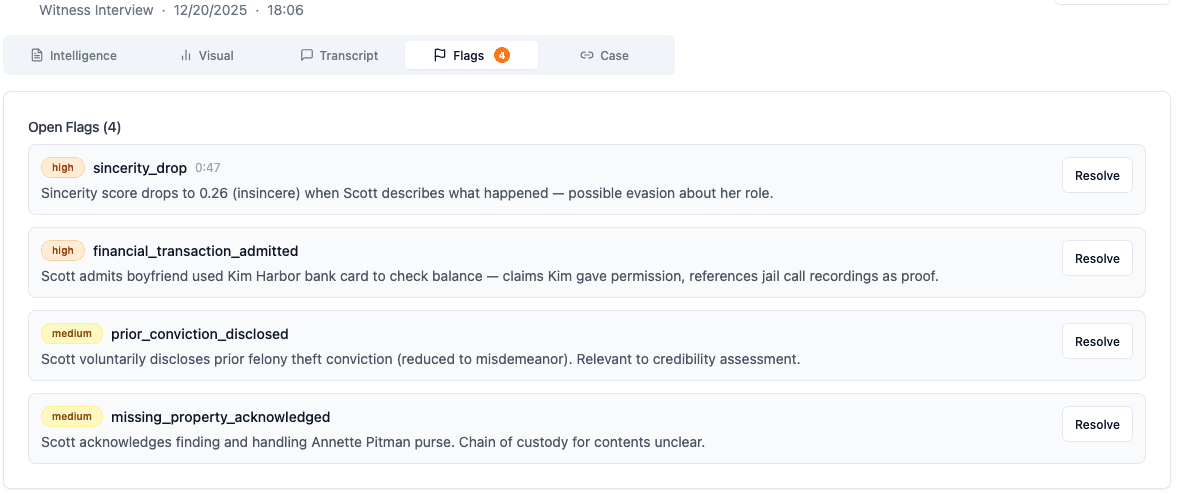Viewport: 1177px width, 495px height.
Task: Click the Transcript tab speech-bubble icon
Action: (x=307, y=56)
